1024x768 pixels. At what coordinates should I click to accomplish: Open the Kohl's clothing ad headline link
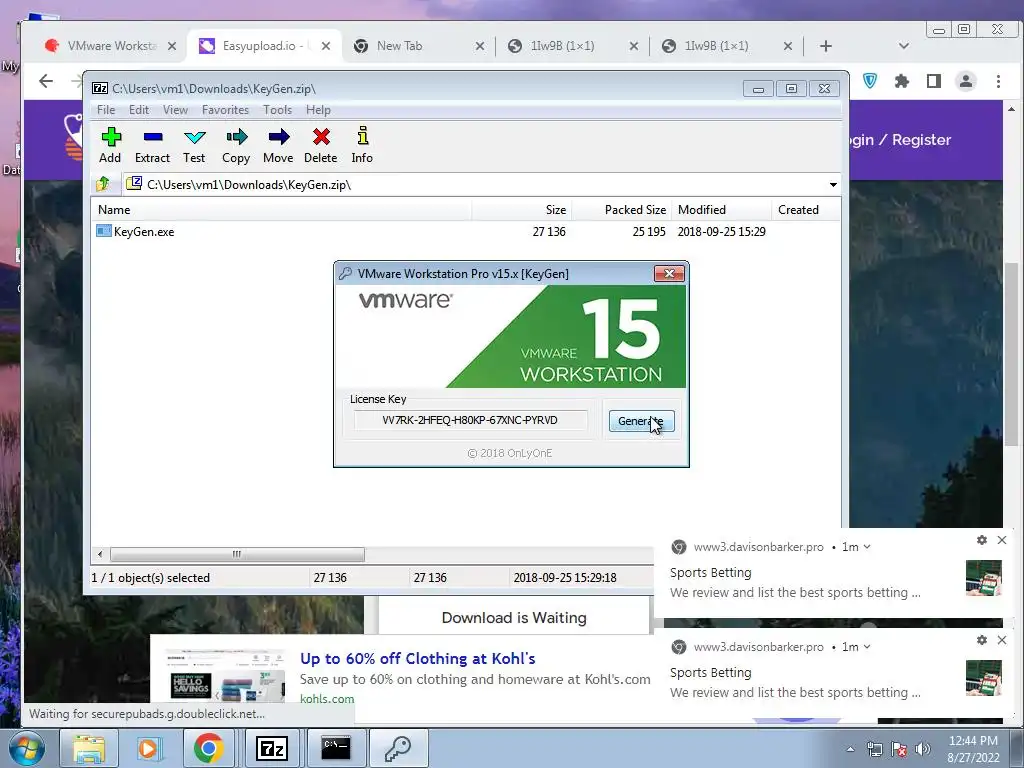pos(418,658)
